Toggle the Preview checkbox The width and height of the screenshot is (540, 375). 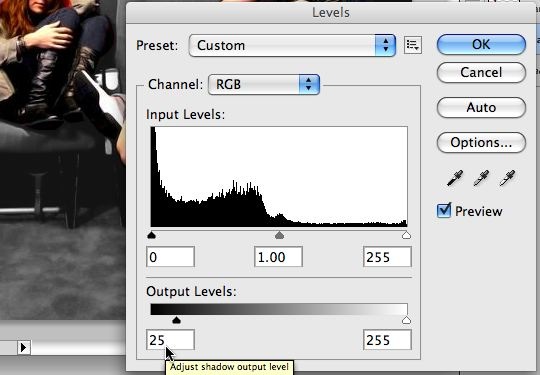(444, 210)
